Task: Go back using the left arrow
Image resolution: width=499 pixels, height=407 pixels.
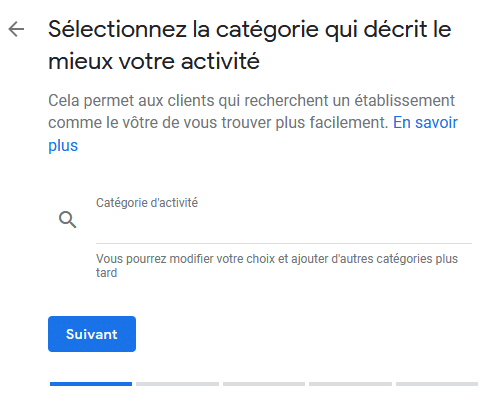Action: 16,29
